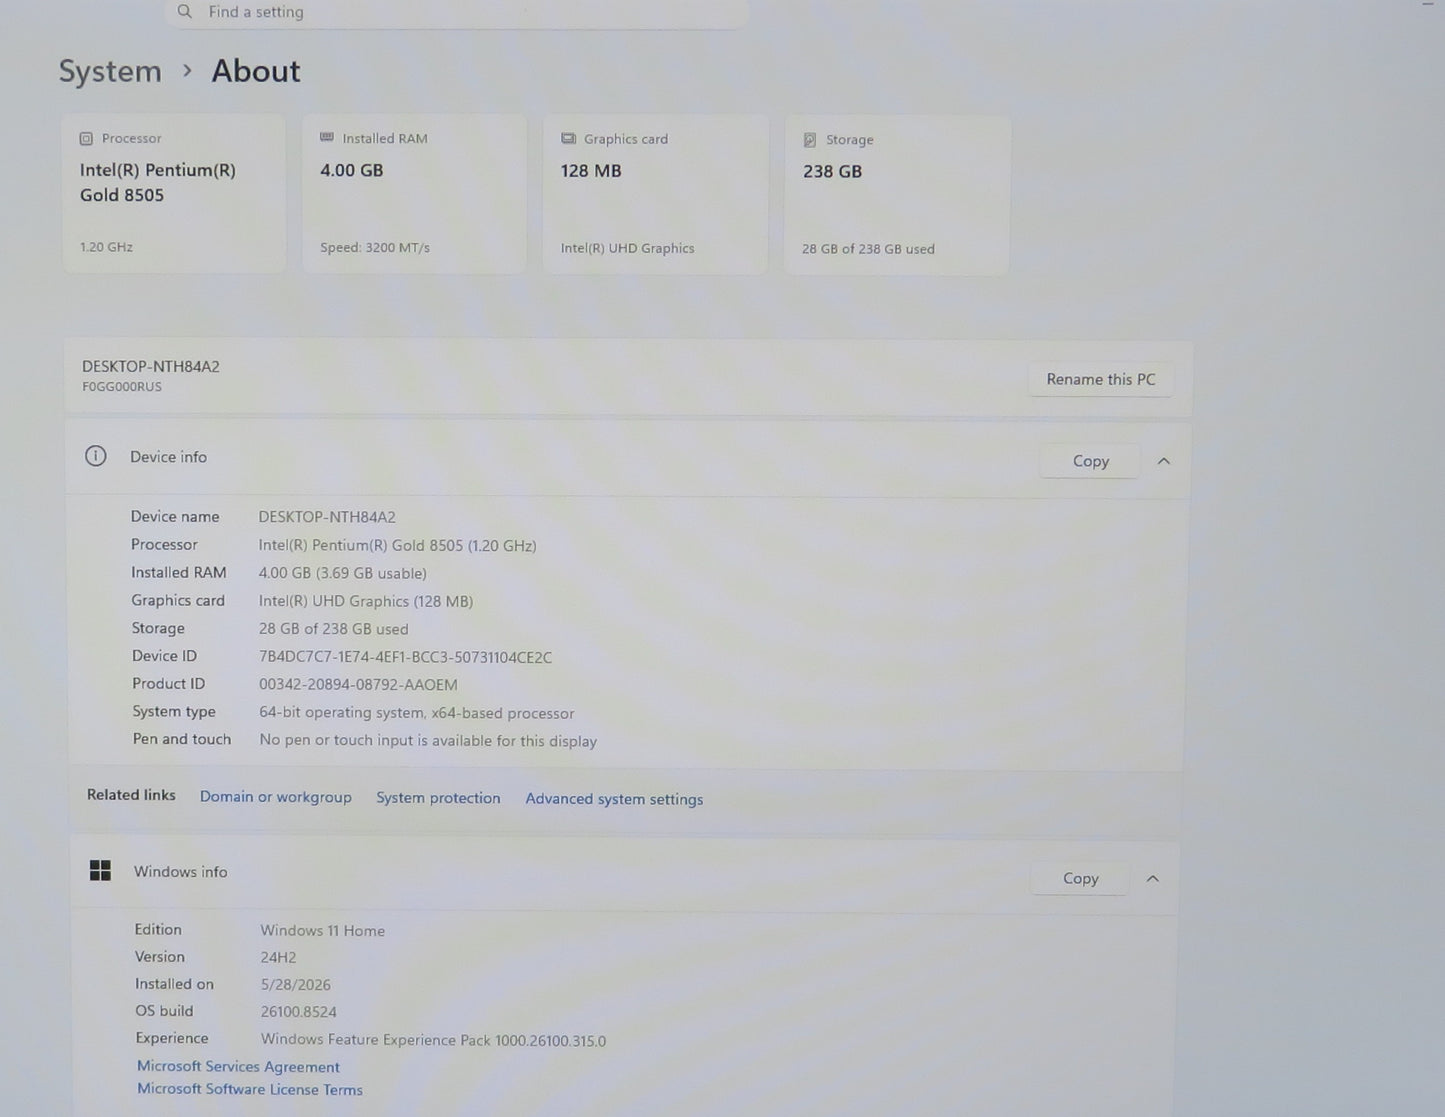Select the OS build value 26100.8524
Image resolution: width=1445 pixels, height=1117 pixels.
299,1012
